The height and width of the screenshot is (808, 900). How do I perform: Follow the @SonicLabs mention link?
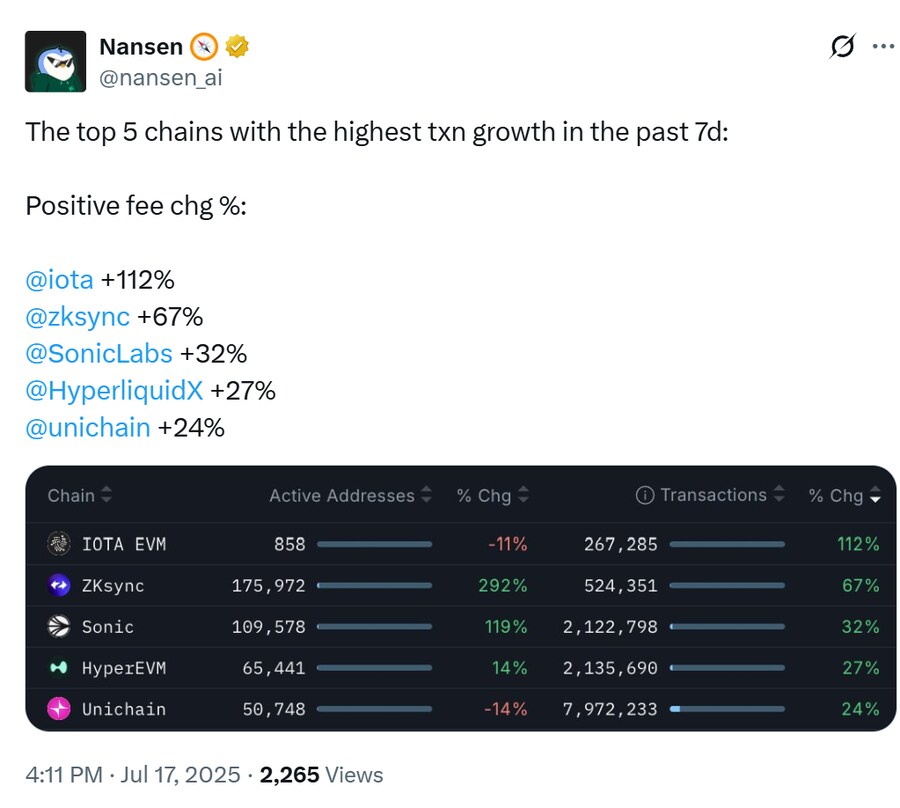click(x=99, y=353)
